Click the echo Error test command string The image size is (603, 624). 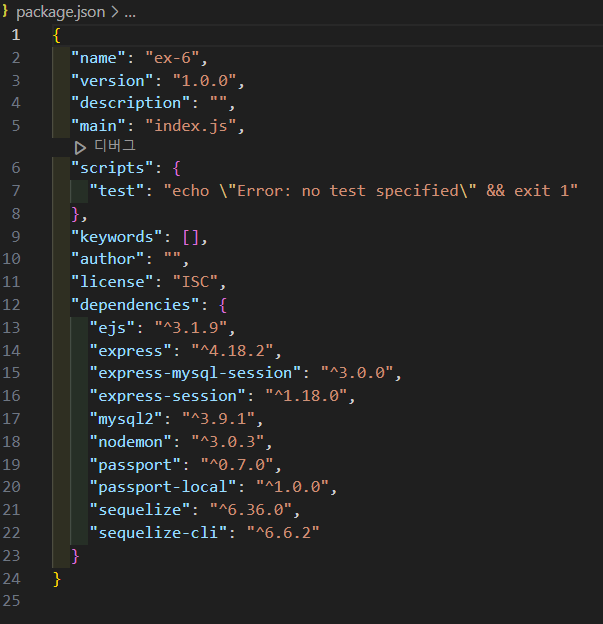(x=371, y=191)
